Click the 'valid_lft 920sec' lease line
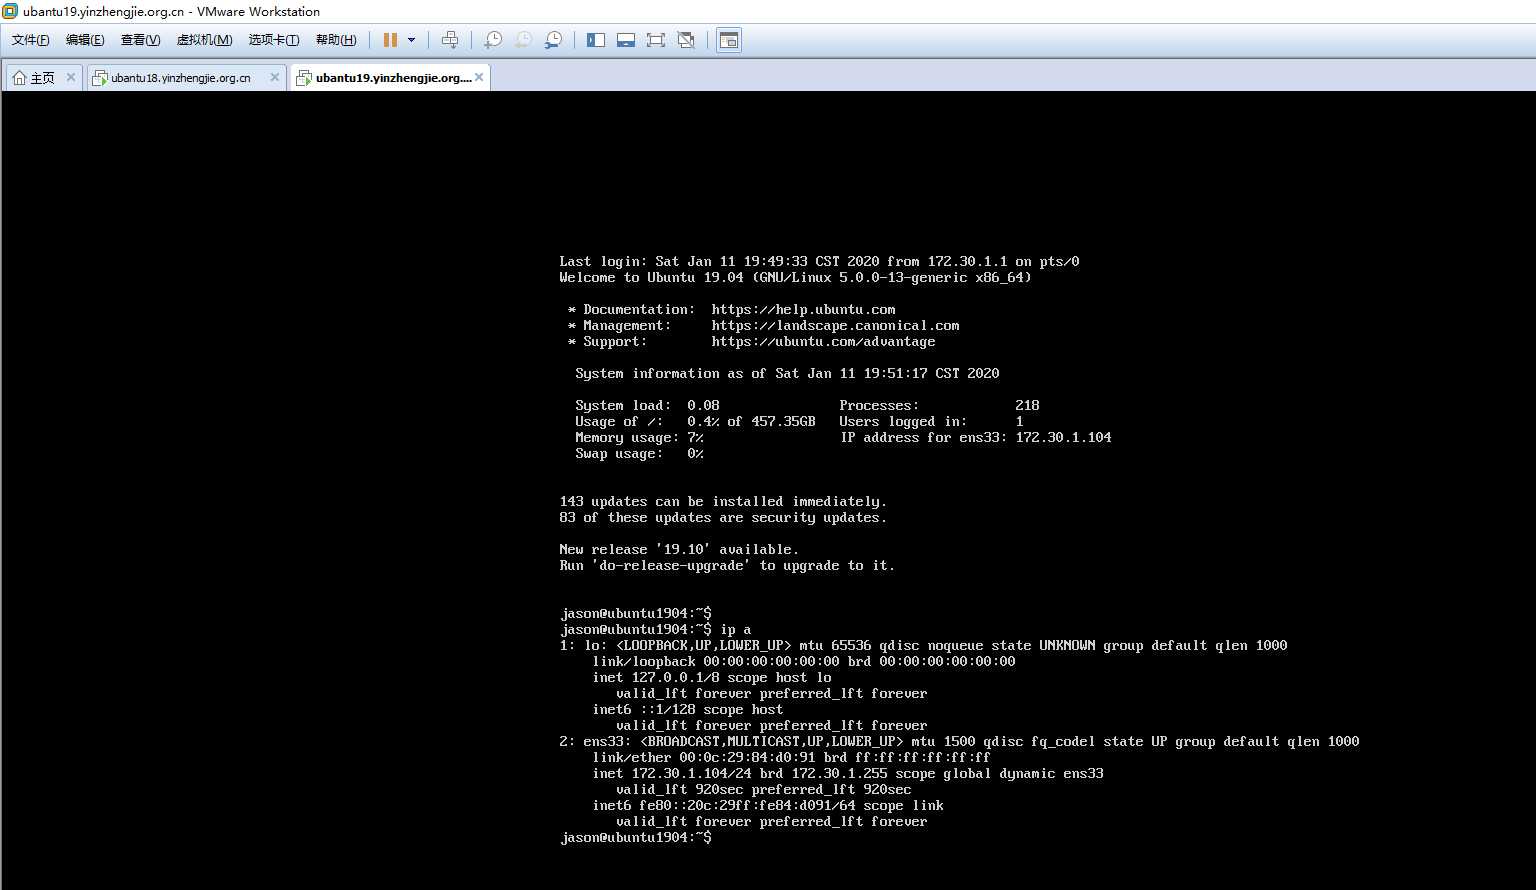 pos(764,790)
